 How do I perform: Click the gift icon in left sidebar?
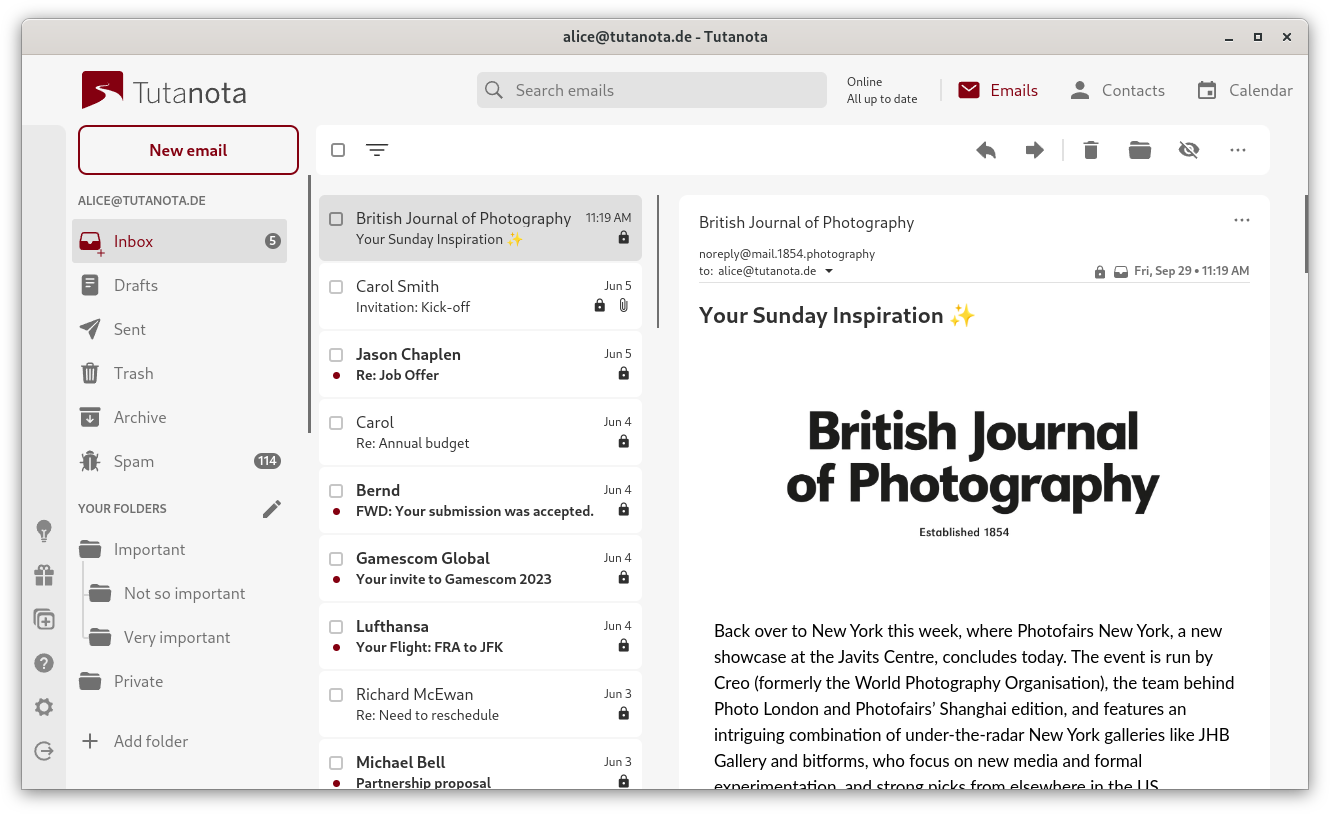pyautogui.click(x=44, y=575)
